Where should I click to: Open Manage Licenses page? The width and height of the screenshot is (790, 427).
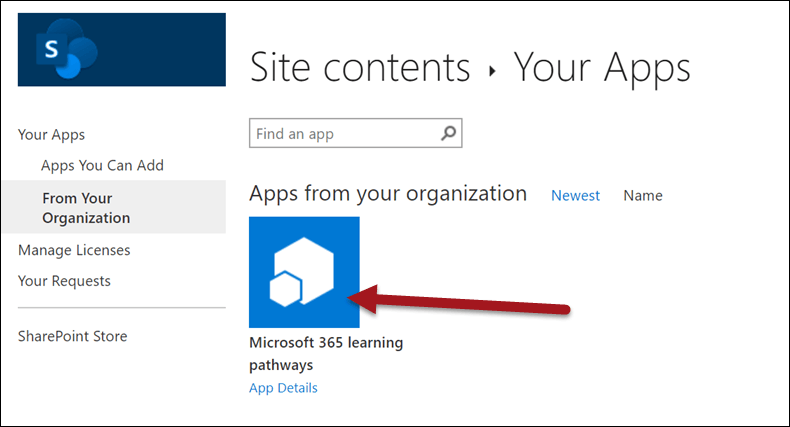74,250
